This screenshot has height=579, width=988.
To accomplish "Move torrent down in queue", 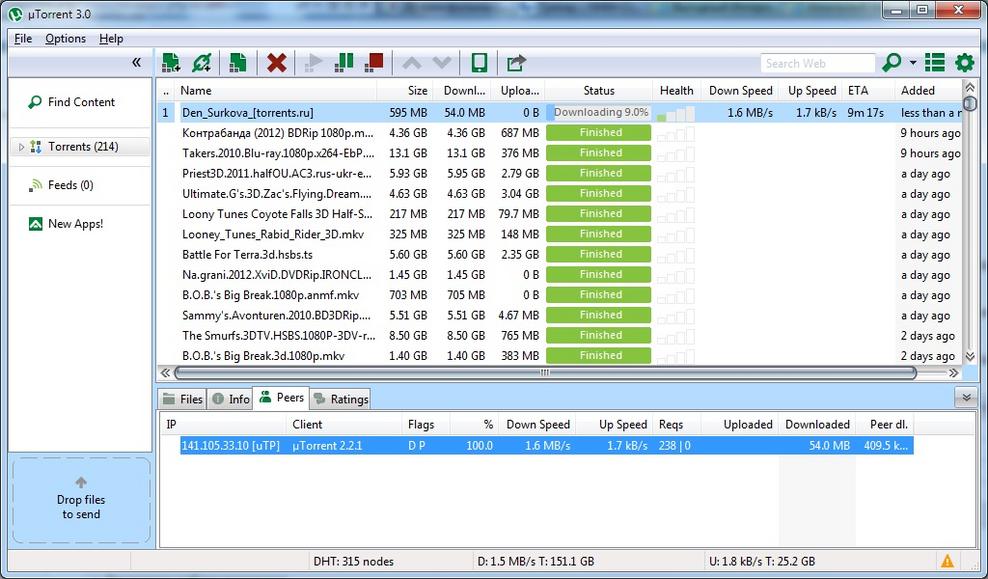I will point(442,63).
